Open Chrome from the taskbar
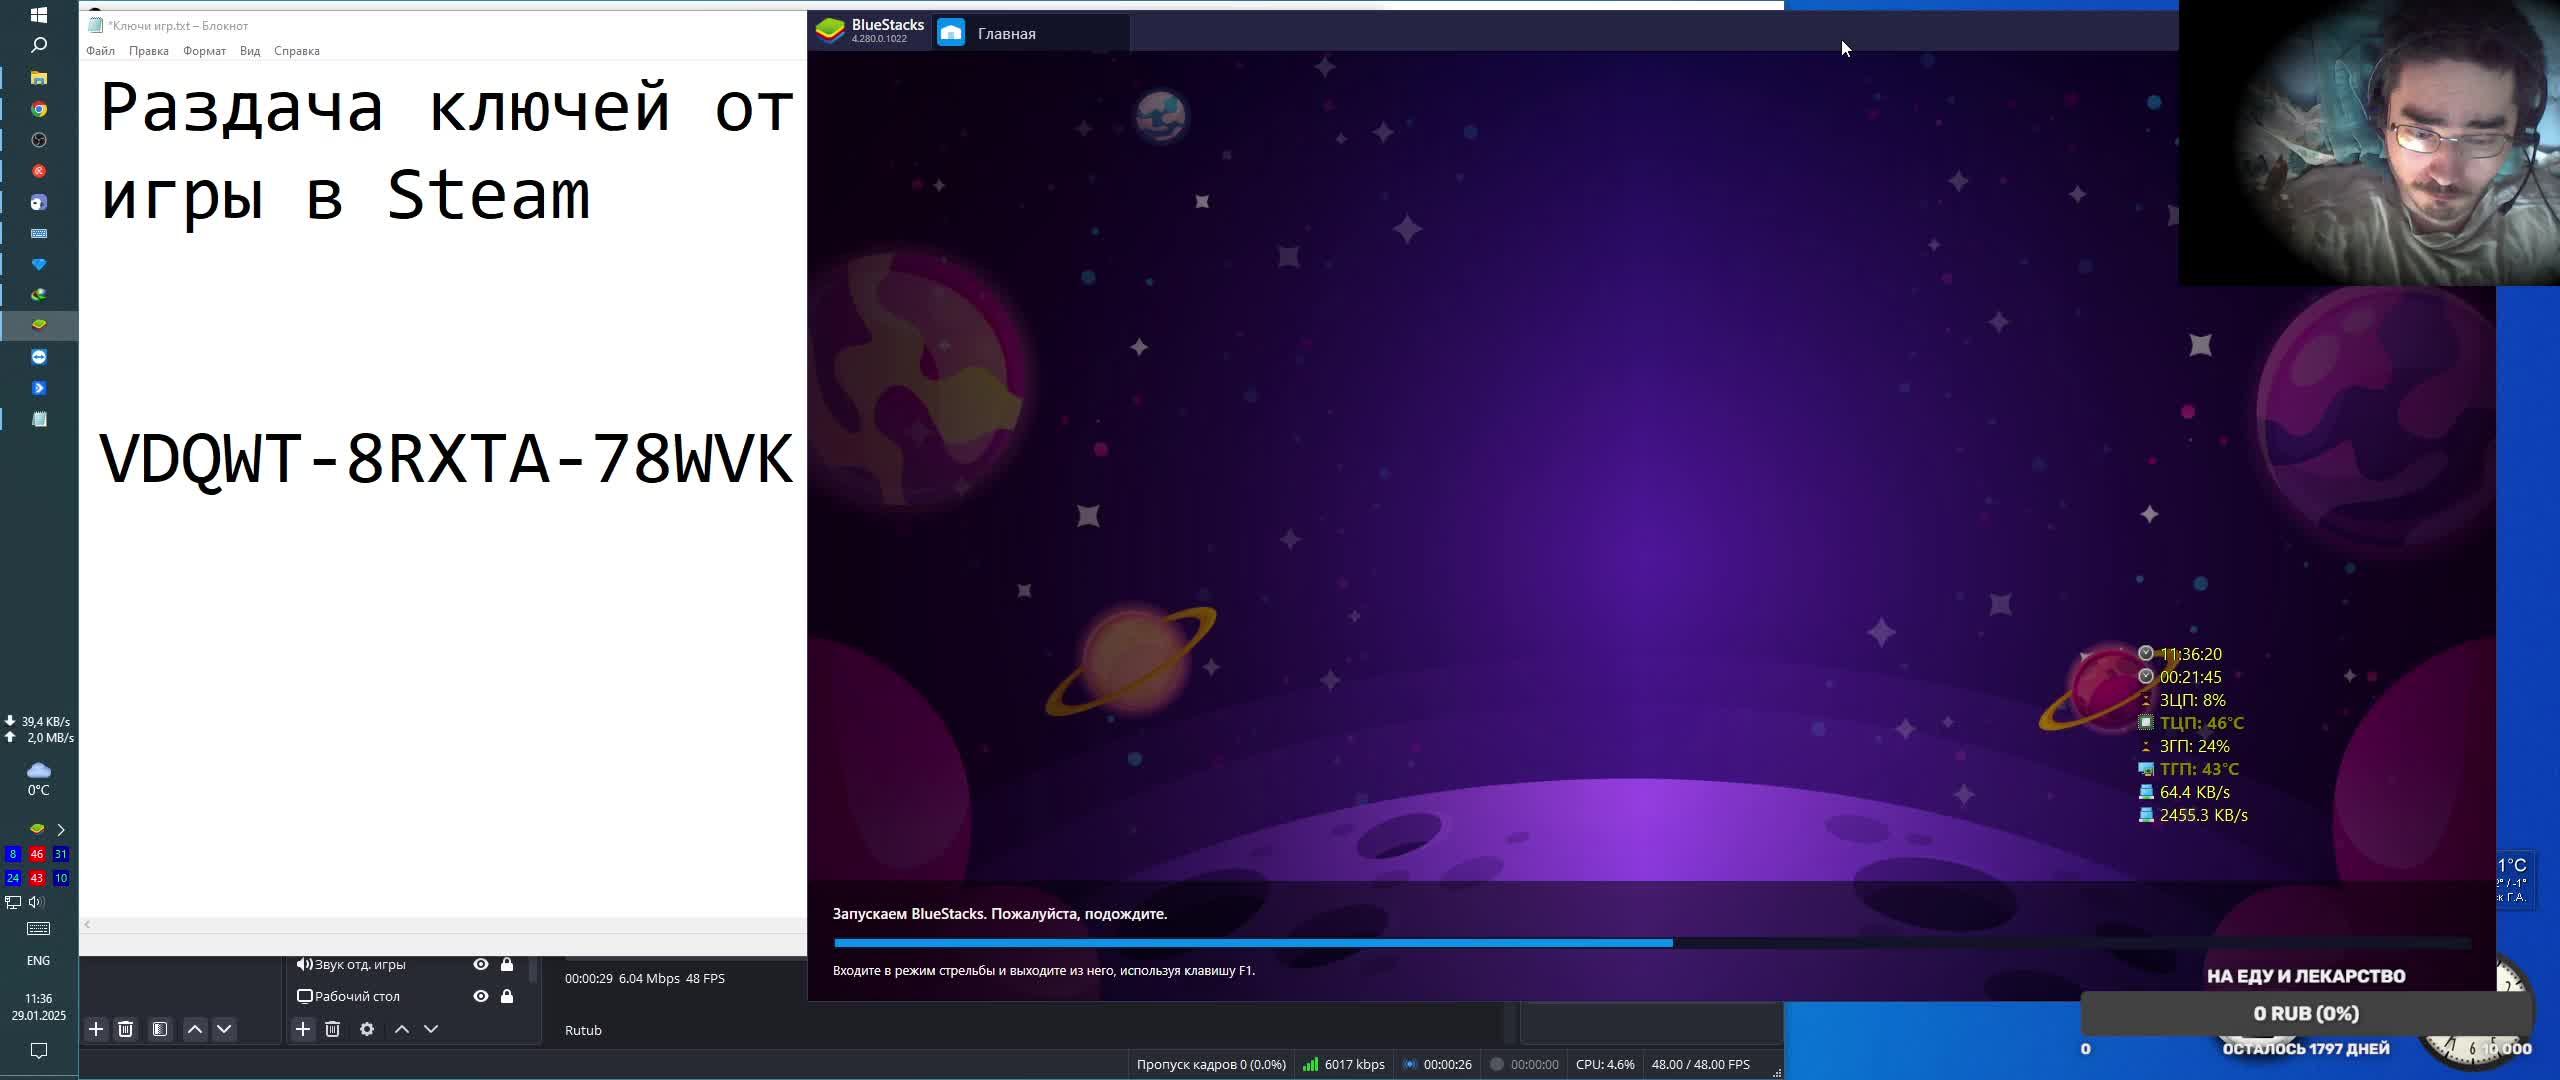The height and width of the screenshot is (1080, 2560). (x=39, y=109)
